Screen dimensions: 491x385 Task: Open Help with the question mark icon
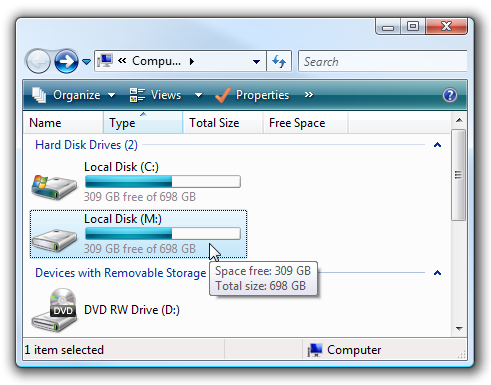click(450, 95)
